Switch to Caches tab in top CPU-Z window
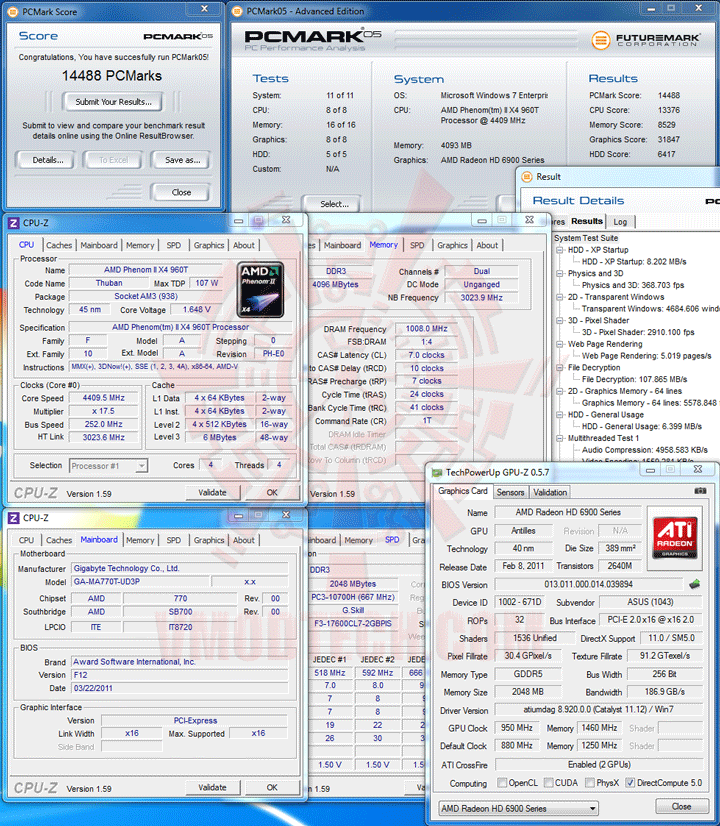 pyautogui.click(x=59, y=245)
